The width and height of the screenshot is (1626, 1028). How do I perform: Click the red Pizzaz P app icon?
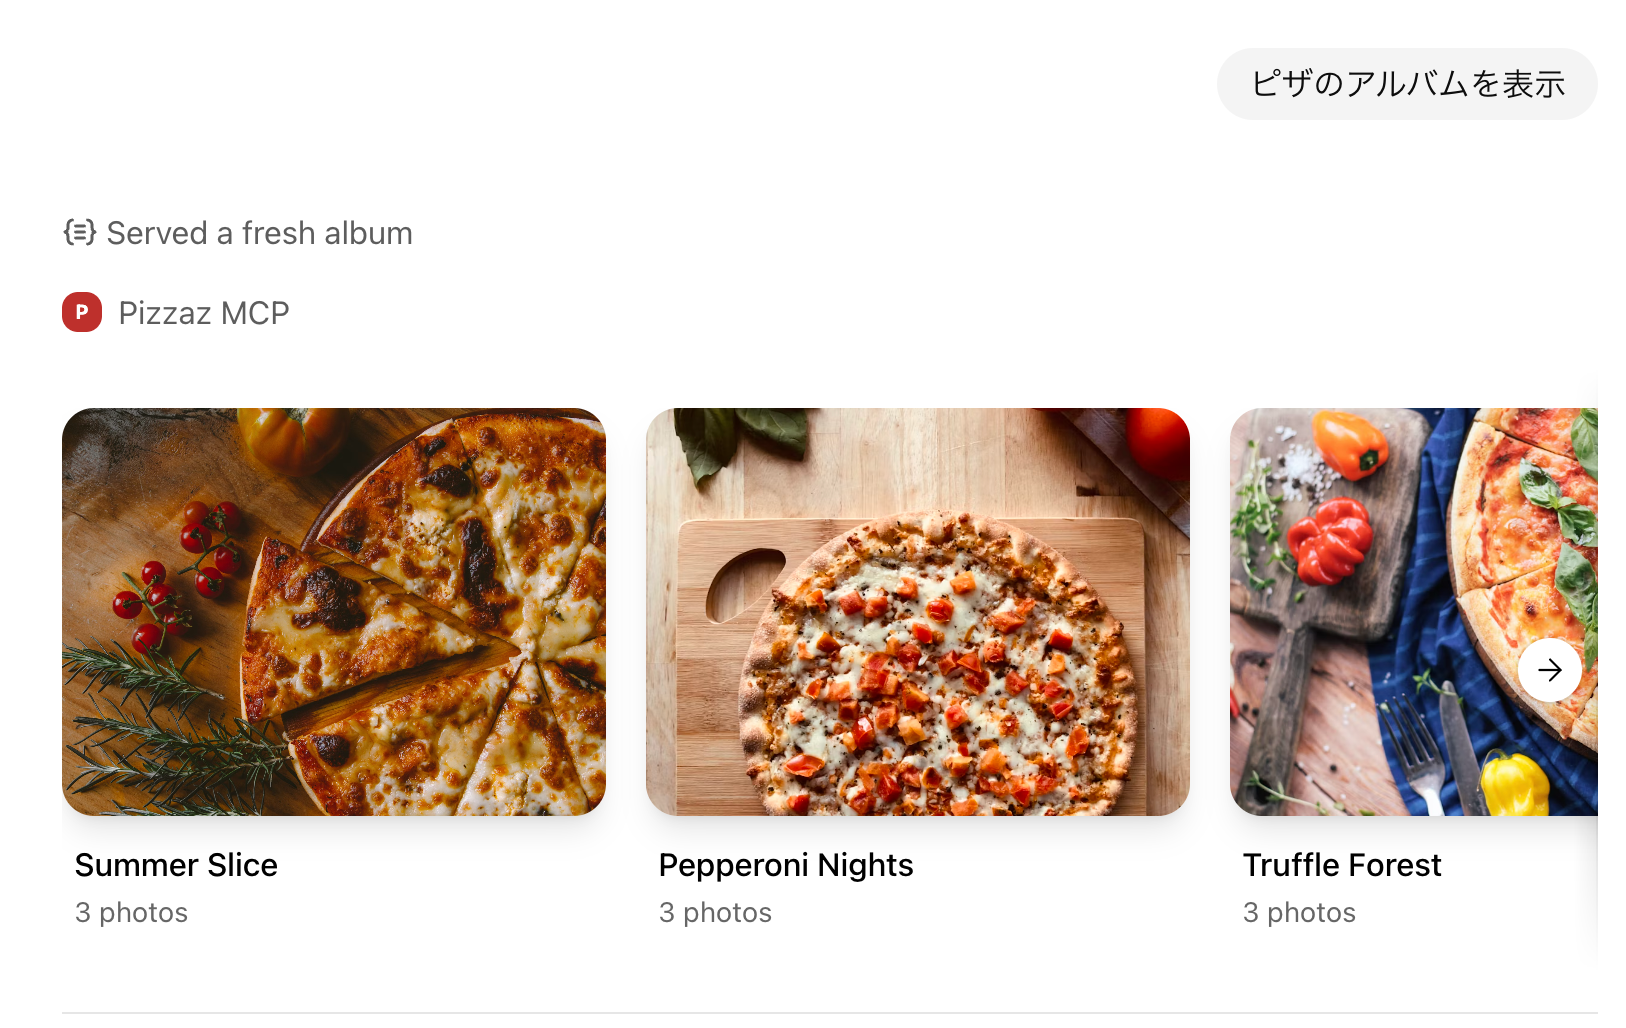[82, 312]
